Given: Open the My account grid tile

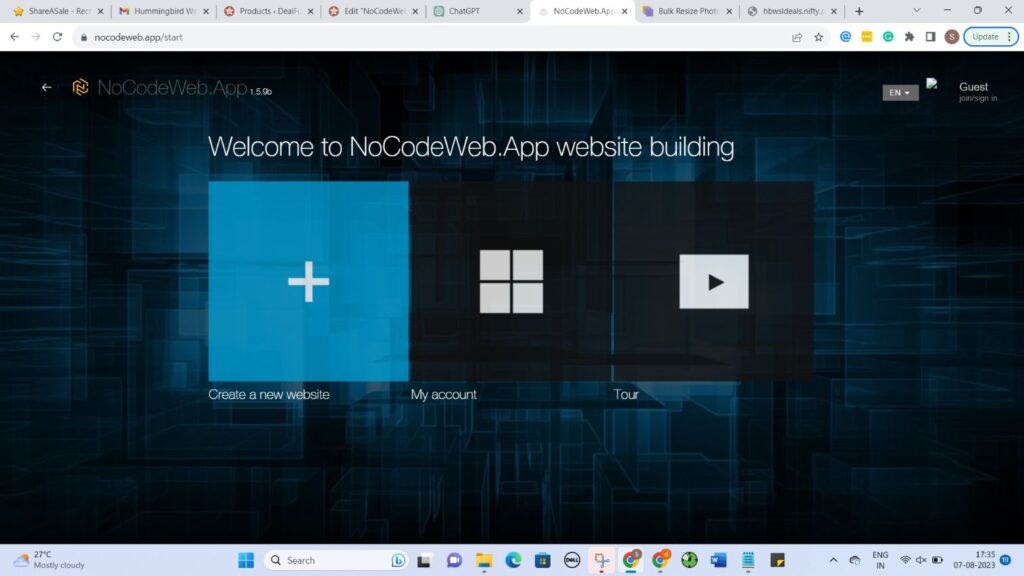Looking at the screenshot, I should (x=511, y=281).
